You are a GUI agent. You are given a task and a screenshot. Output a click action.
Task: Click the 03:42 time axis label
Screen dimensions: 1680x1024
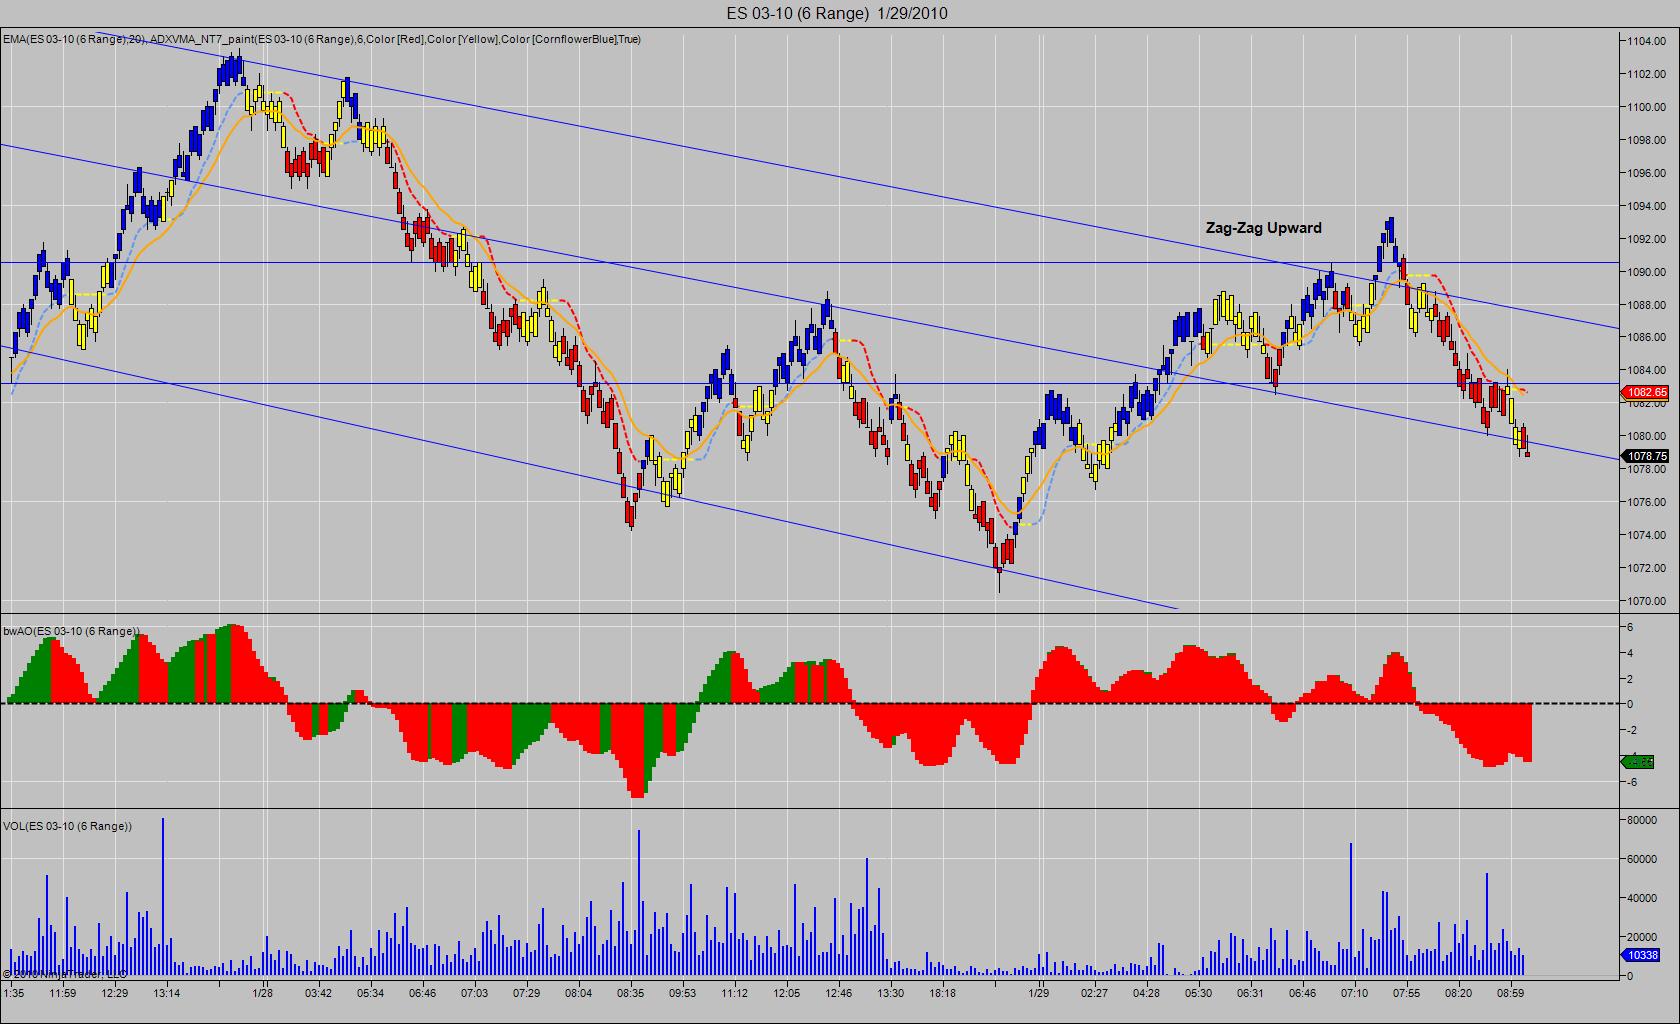(x=319, y=993)
